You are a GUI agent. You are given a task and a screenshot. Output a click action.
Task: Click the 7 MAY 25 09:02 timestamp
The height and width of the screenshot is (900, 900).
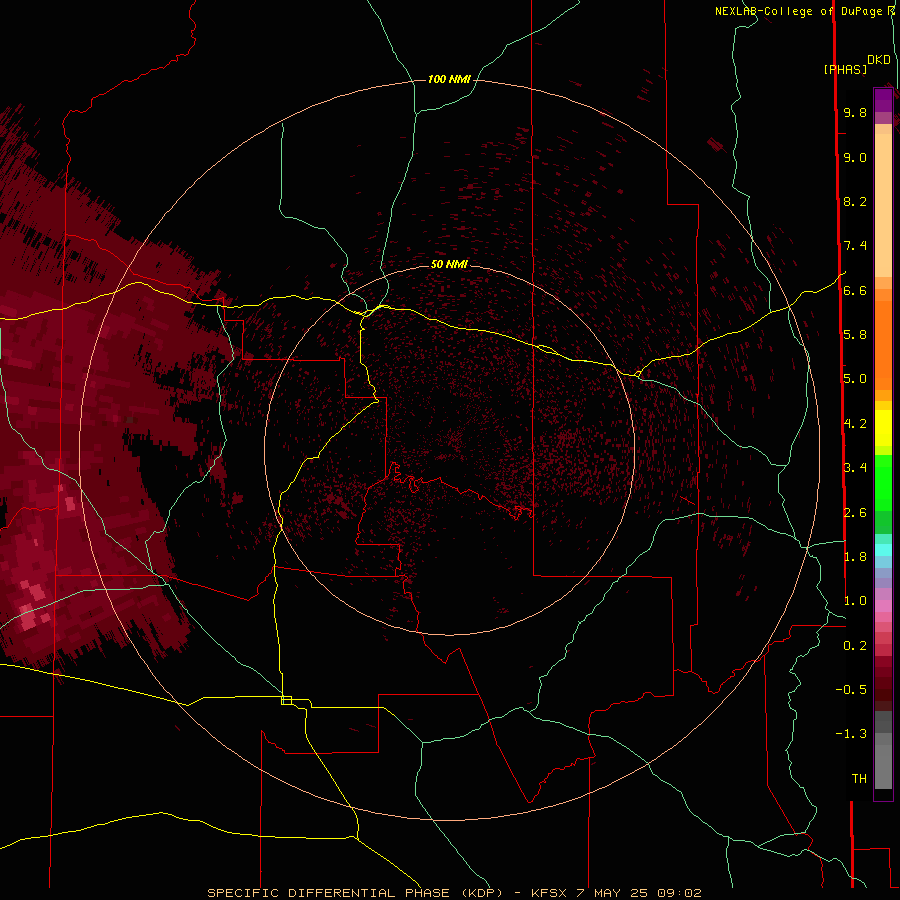[639, 893]
